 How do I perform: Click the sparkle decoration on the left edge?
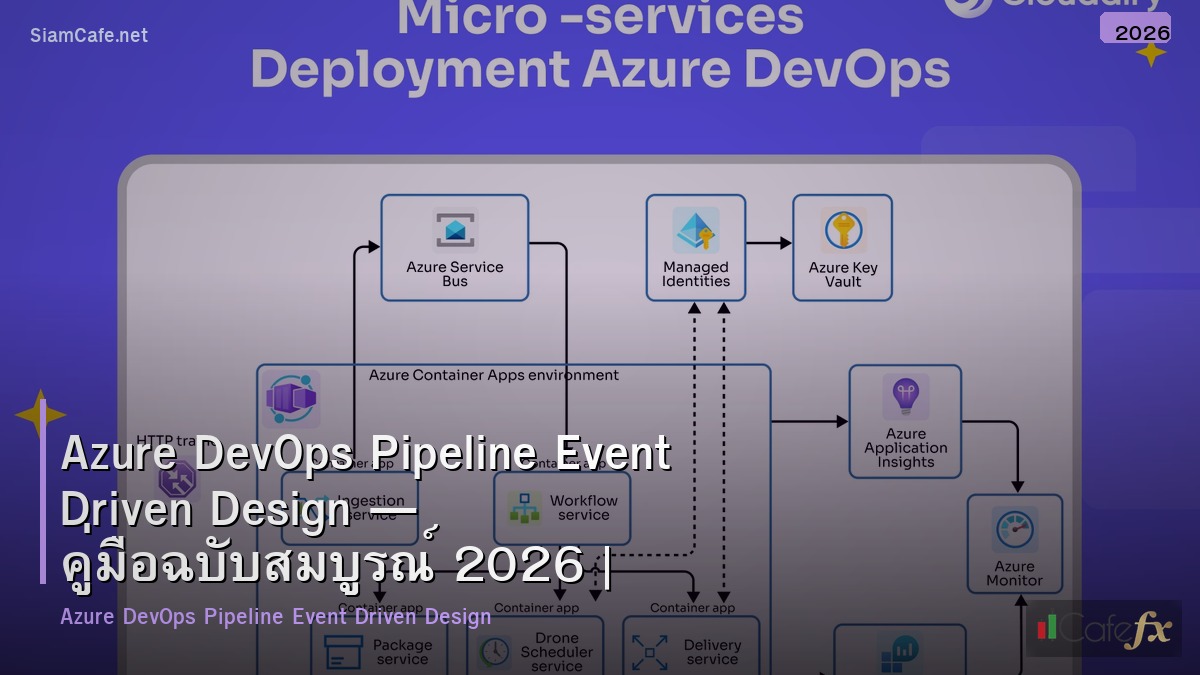pos(40,413)
